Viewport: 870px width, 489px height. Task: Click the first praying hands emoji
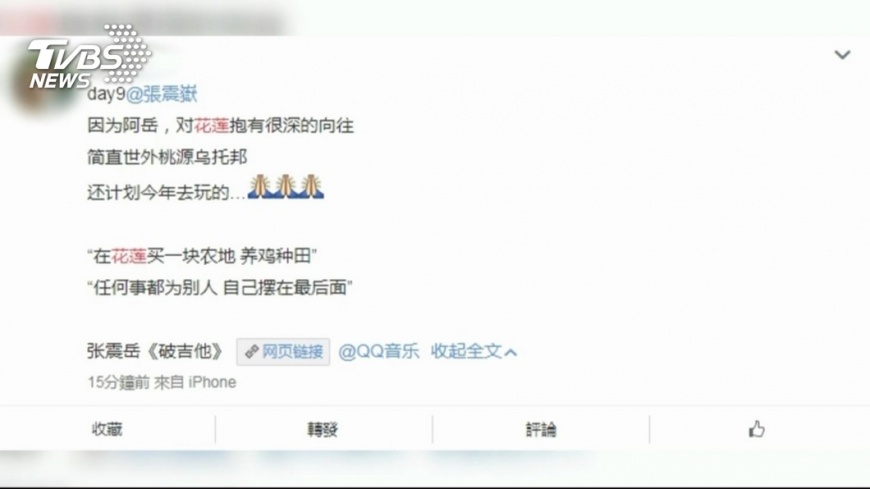[259, 187]
